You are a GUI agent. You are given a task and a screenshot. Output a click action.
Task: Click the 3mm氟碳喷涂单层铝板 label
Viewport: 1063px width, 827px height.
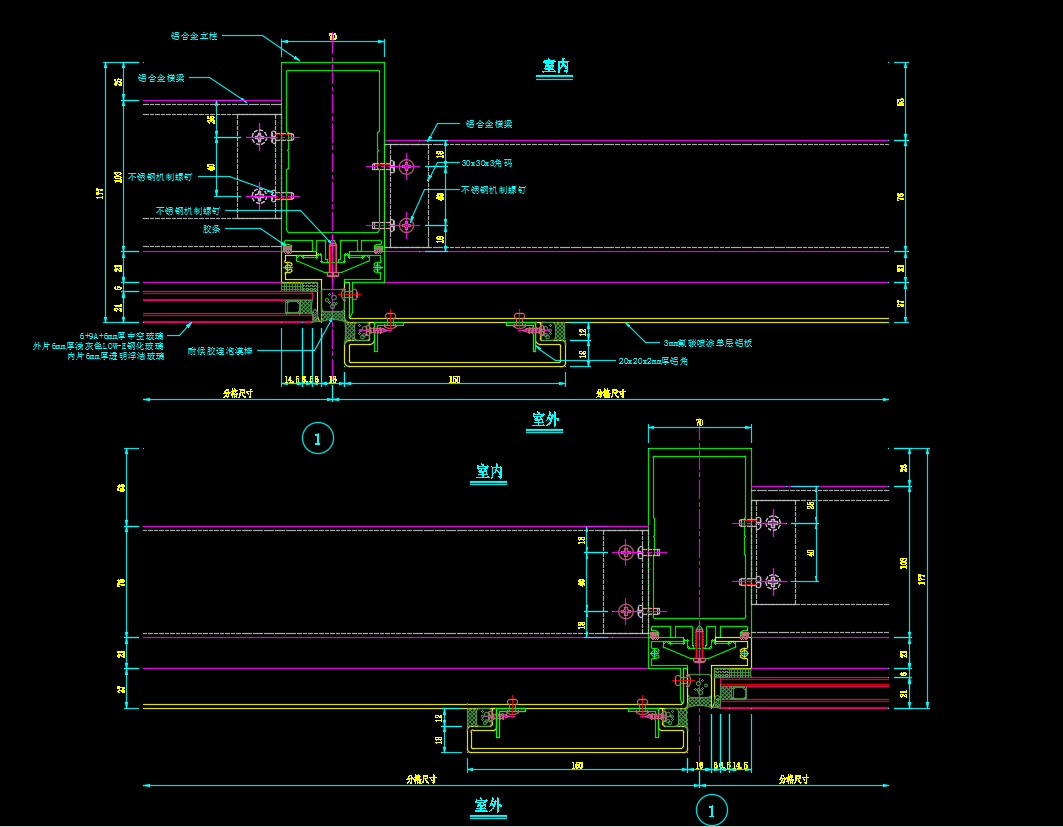pyautogui.click(x=707, y=343)
